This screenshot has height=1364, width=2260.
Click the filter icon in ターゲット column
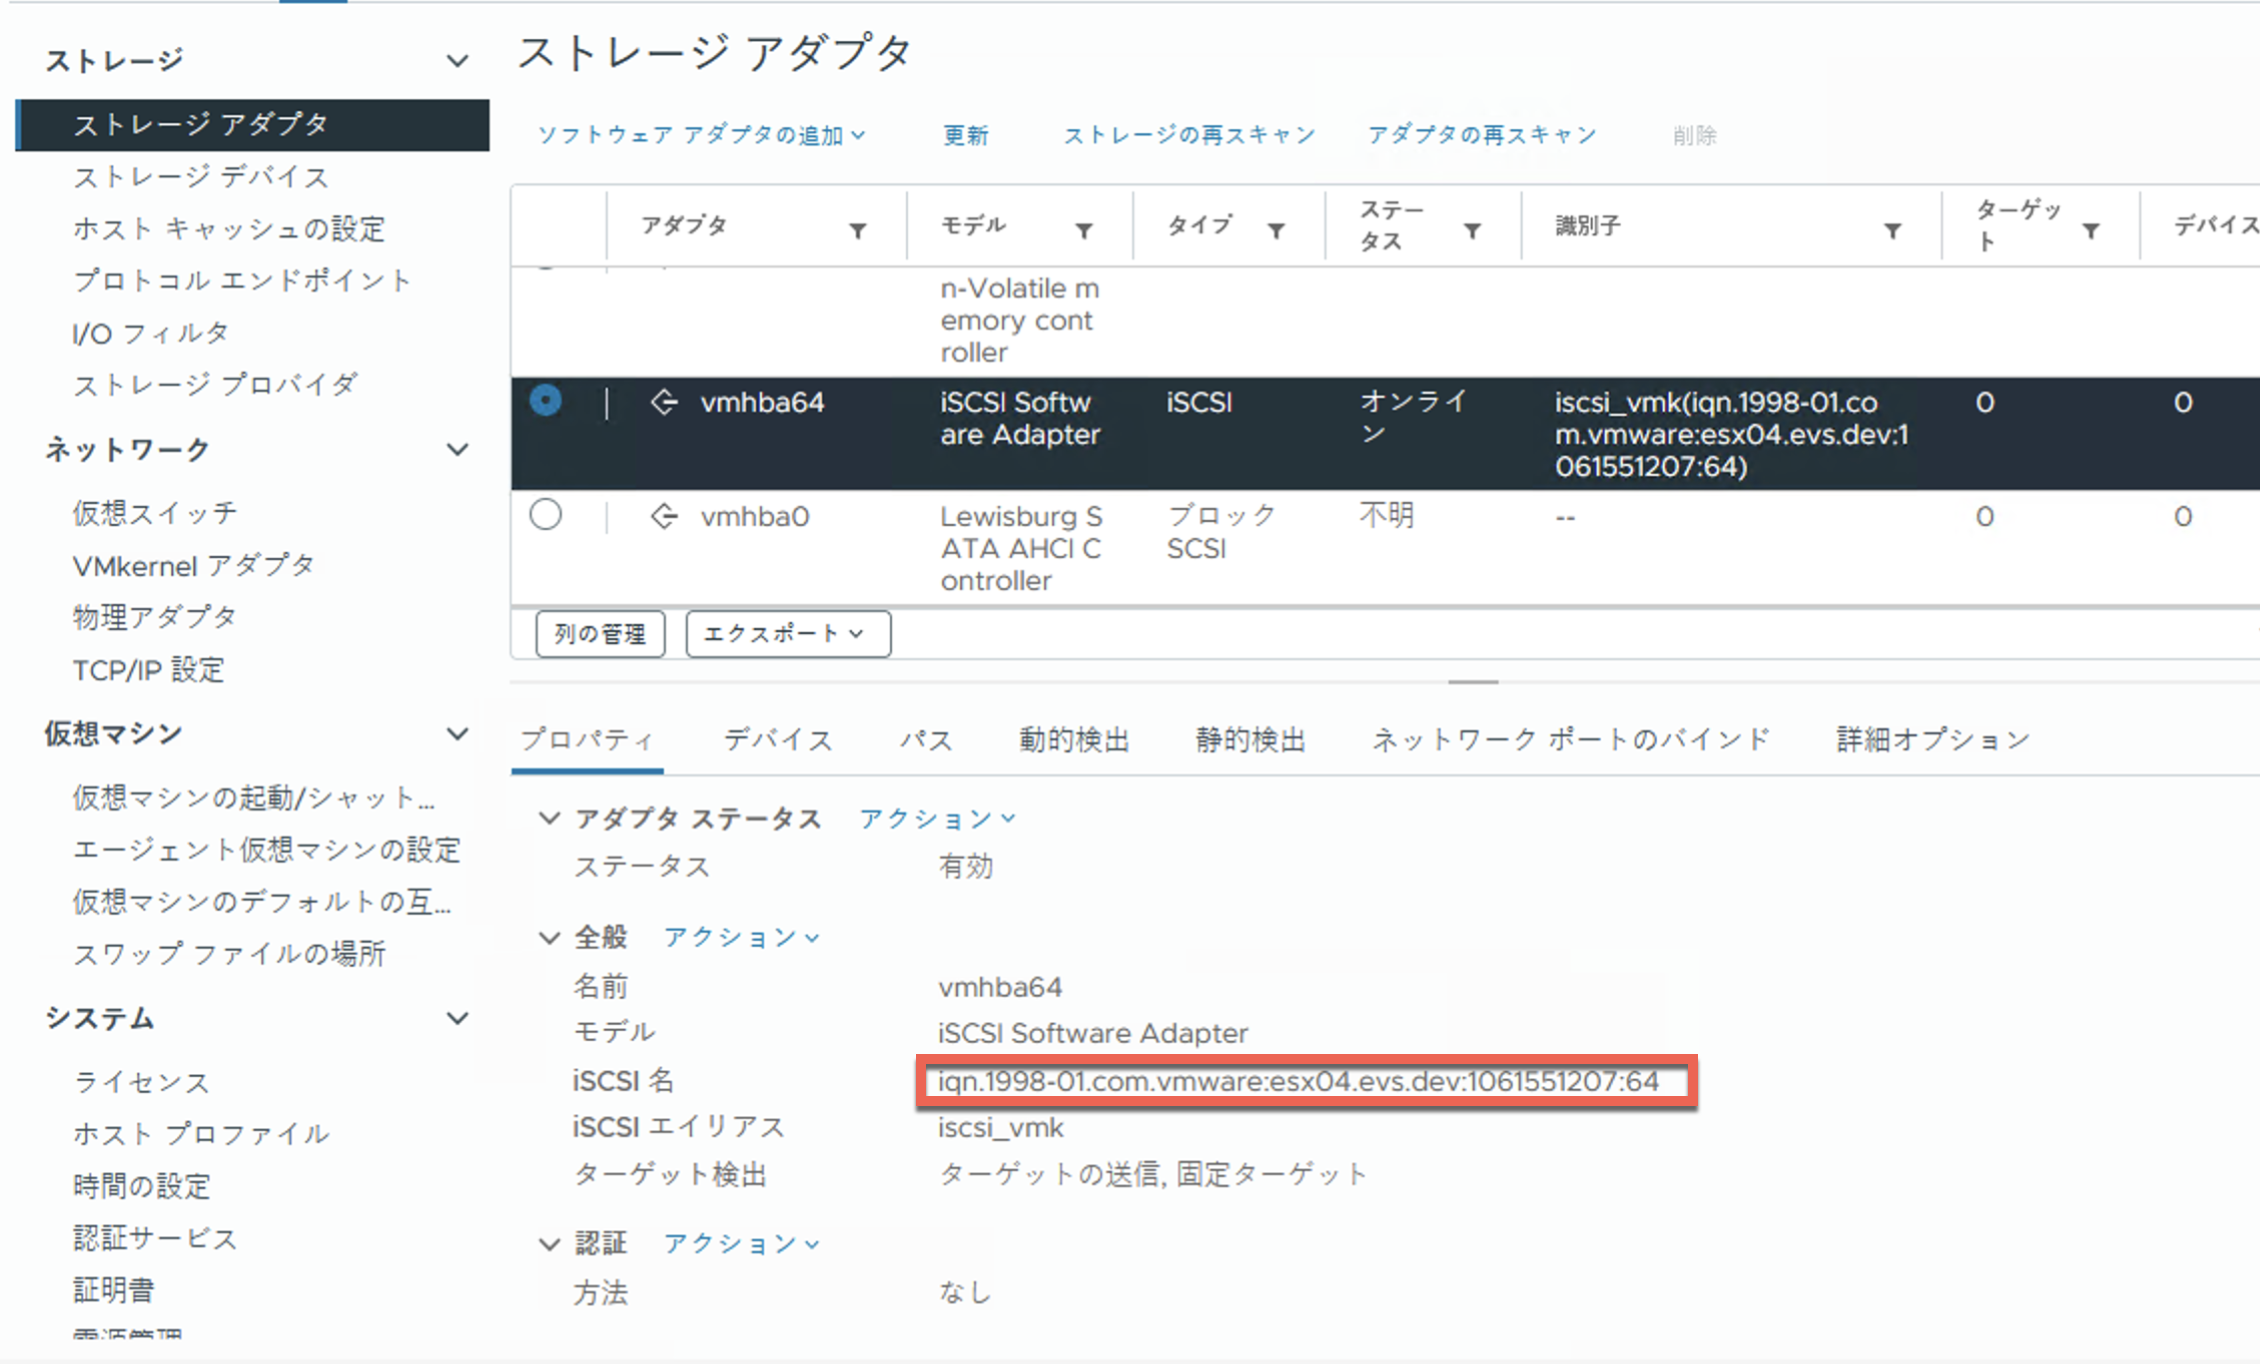click(2090, 231)
